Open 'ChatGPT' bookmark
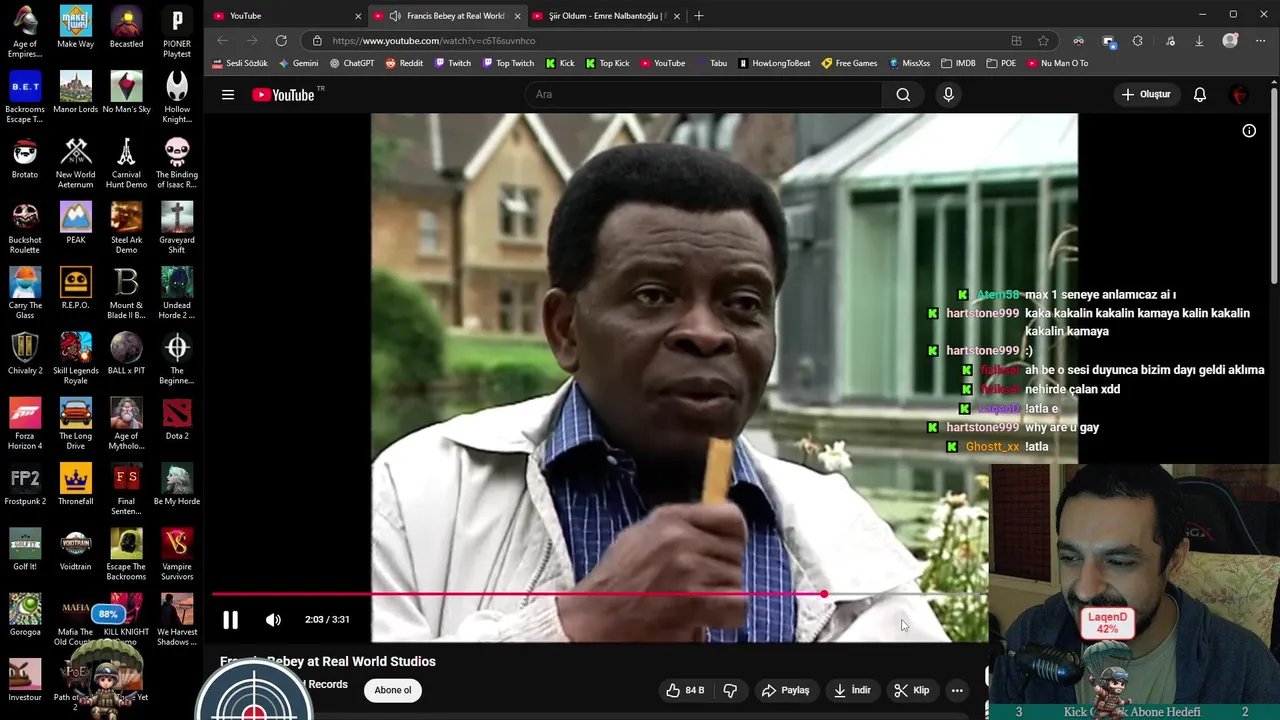Viewport: 1280px width, 720px height. [352, 63]
